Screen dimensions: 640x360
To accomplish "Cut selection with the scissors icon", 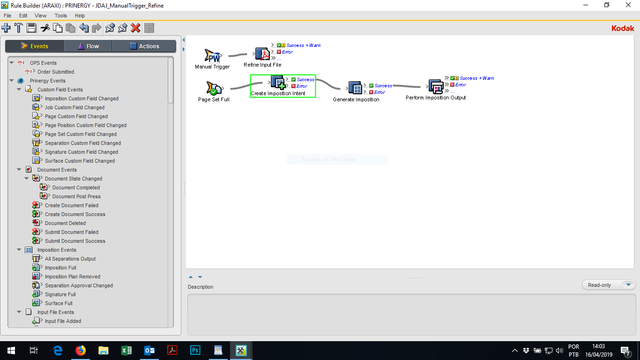I will point(45,28).
